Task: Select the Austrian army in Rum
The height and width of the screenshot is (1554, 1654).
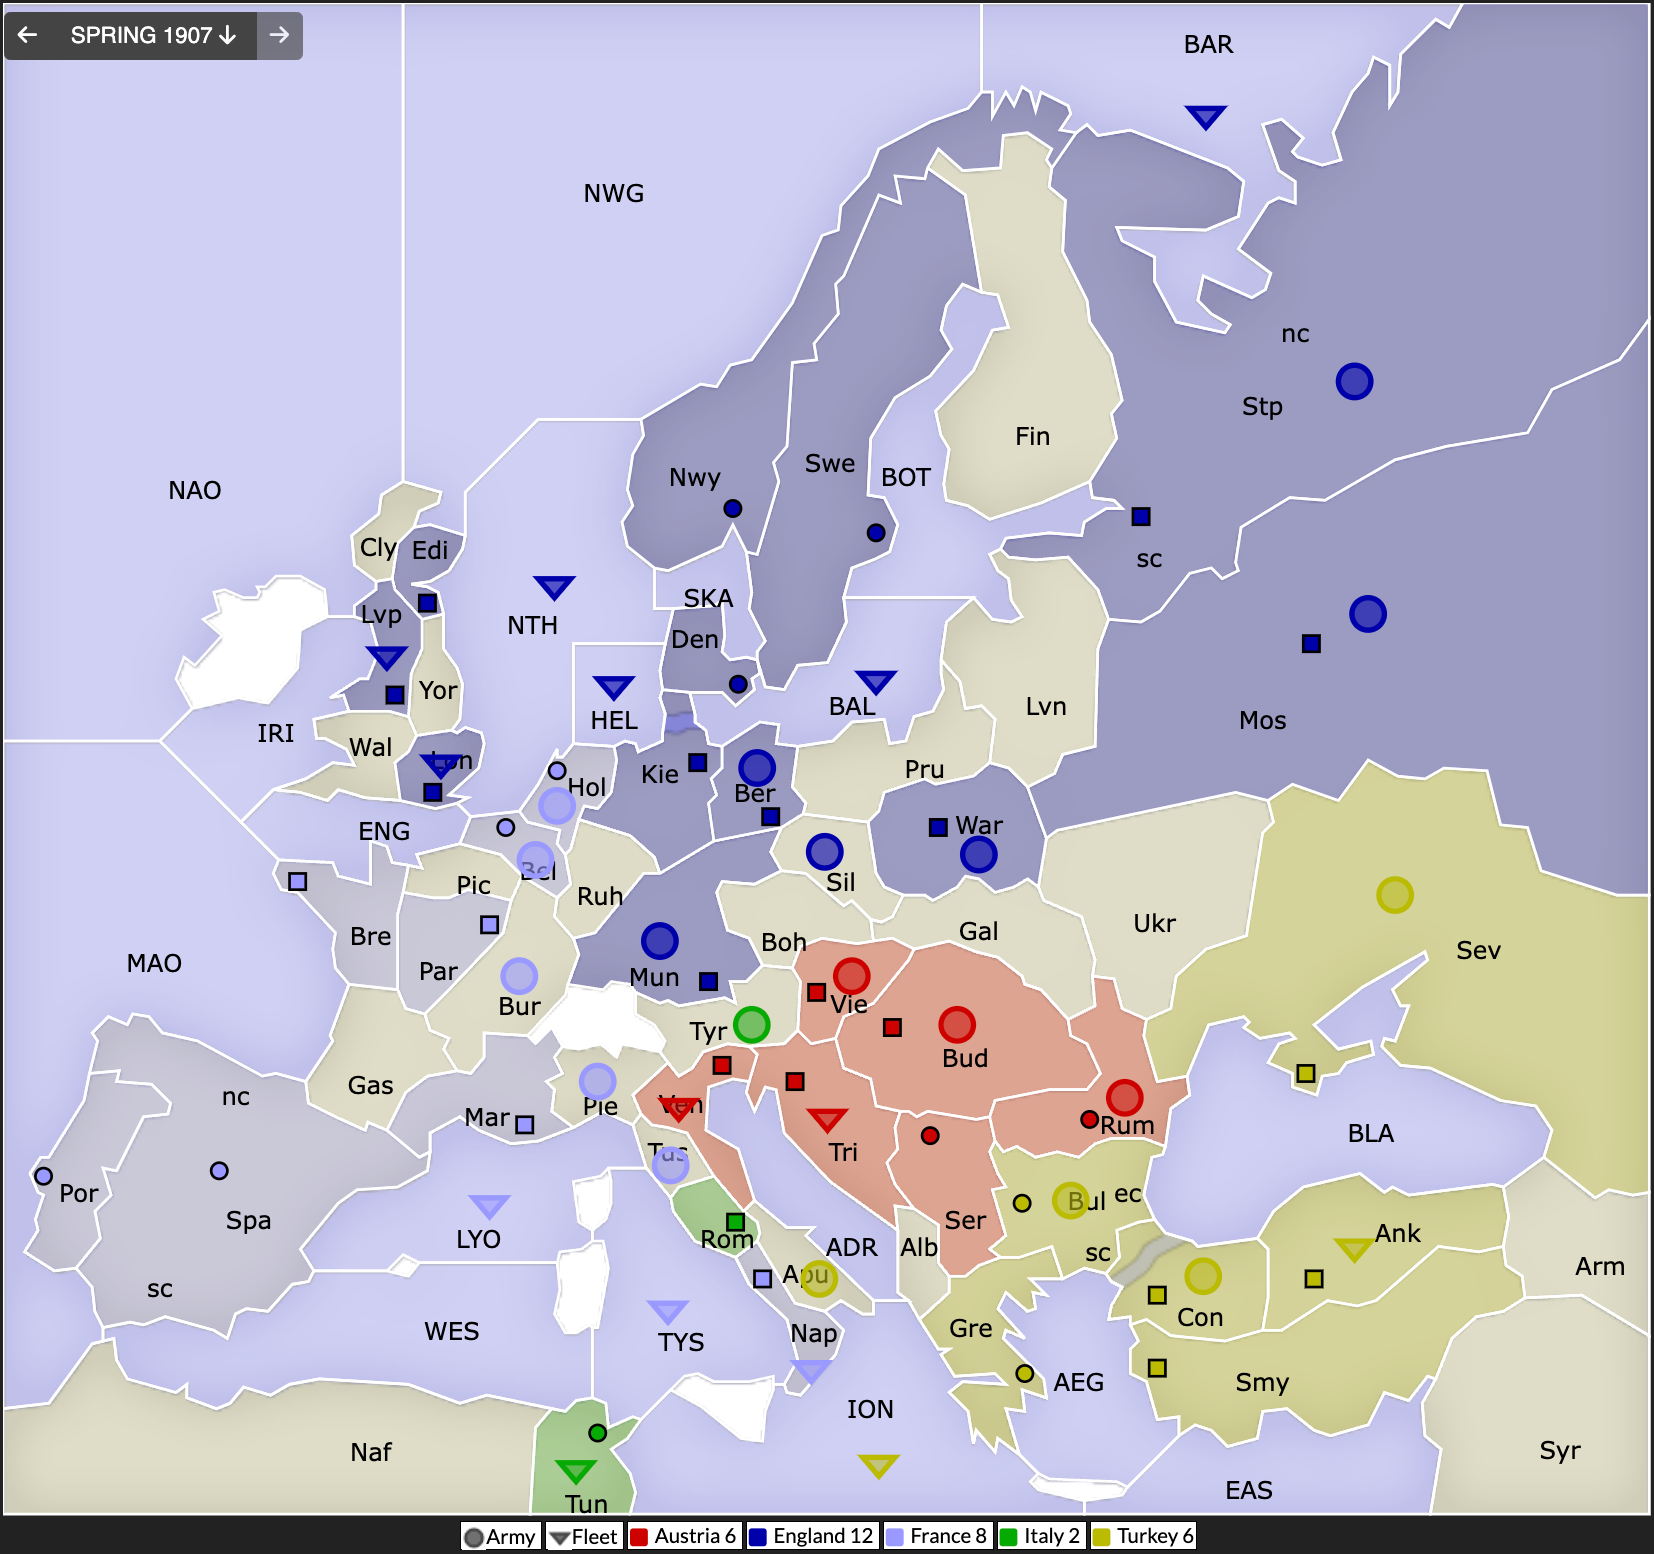Action: [x=1124, y=1097]
